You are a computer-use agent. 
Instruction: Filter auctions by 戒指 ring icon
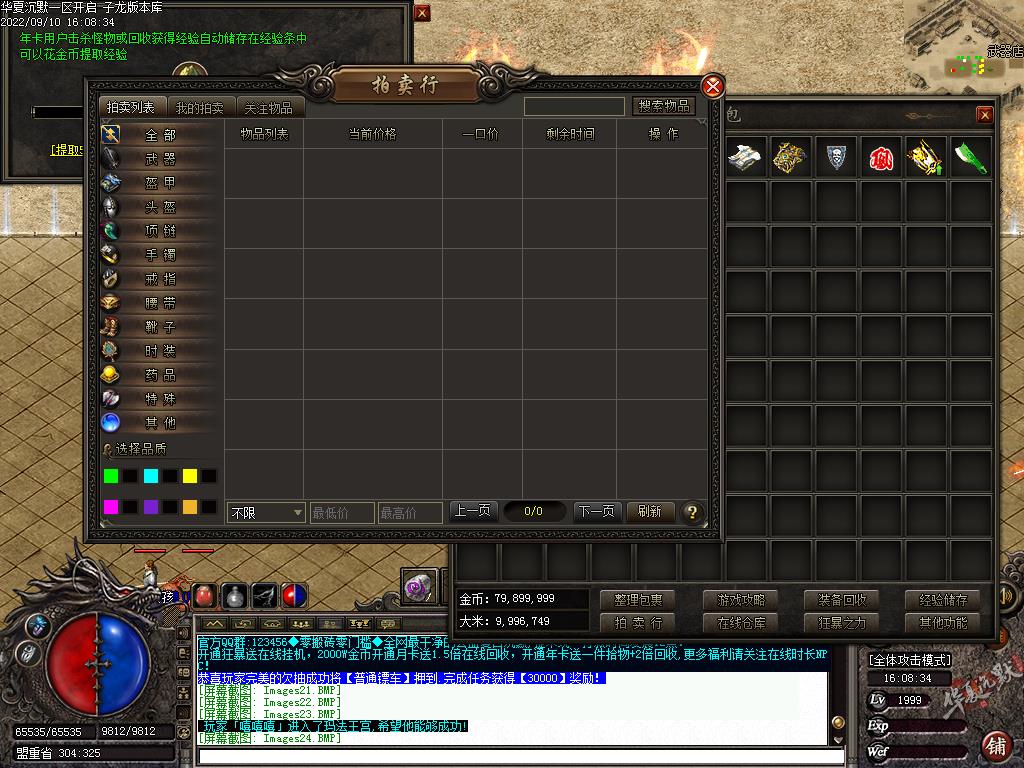click(111, 279)
